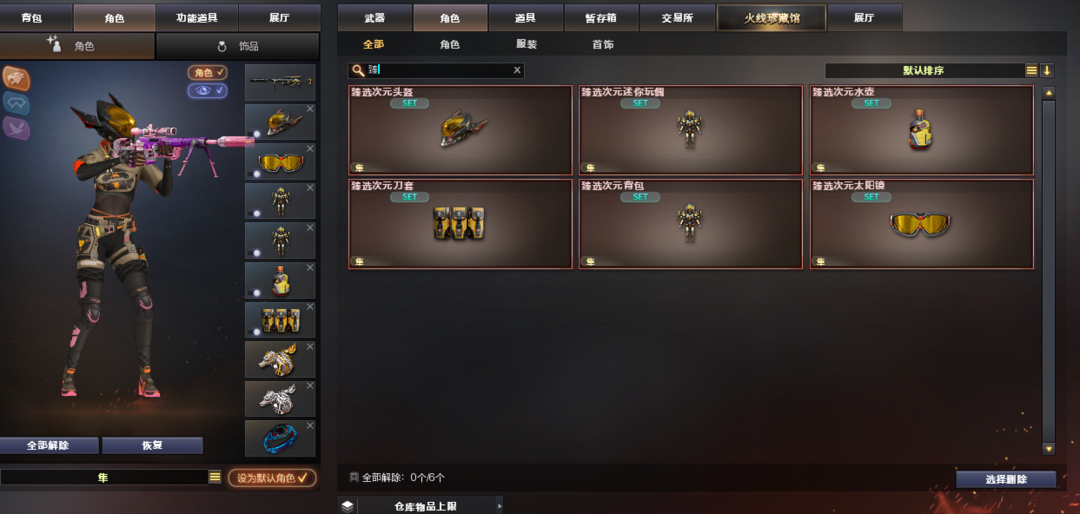Toggle the 角色 checkbox on preview
The width and height of the screenshot is (1080, 514).
(x=207, y=72)
